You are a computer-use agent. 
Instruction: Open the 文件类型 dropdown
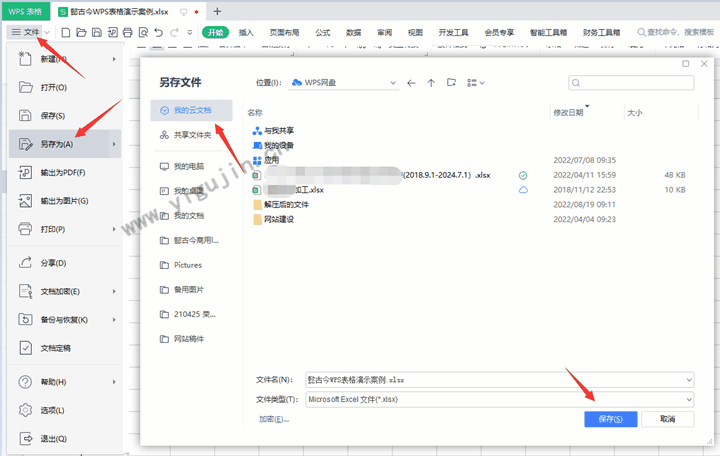coord(500,400)
